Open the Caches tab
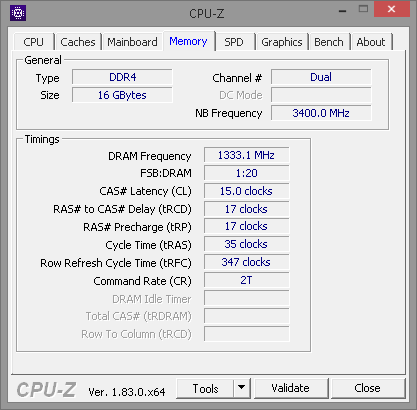The image size is (417, 410). point(78,42)
